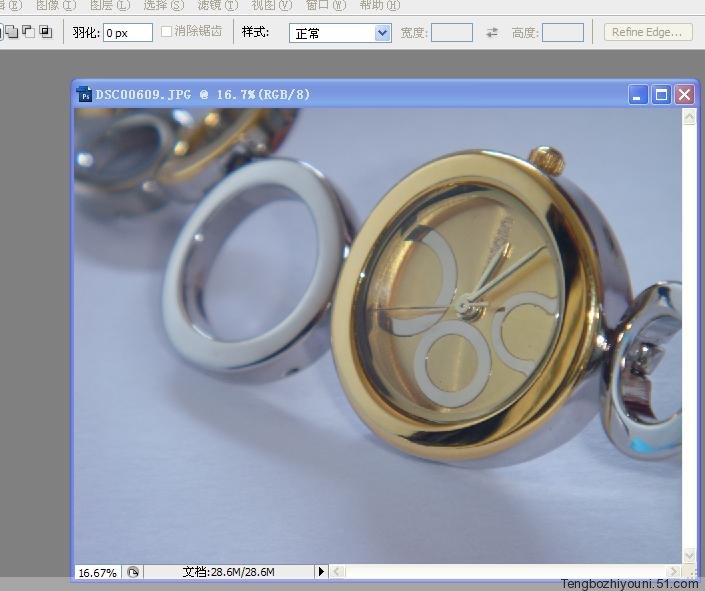The width and height of the screenshot is (705, 591).
Task: Click the vertical scrollbar up arrow
Action: click(689, 117)
